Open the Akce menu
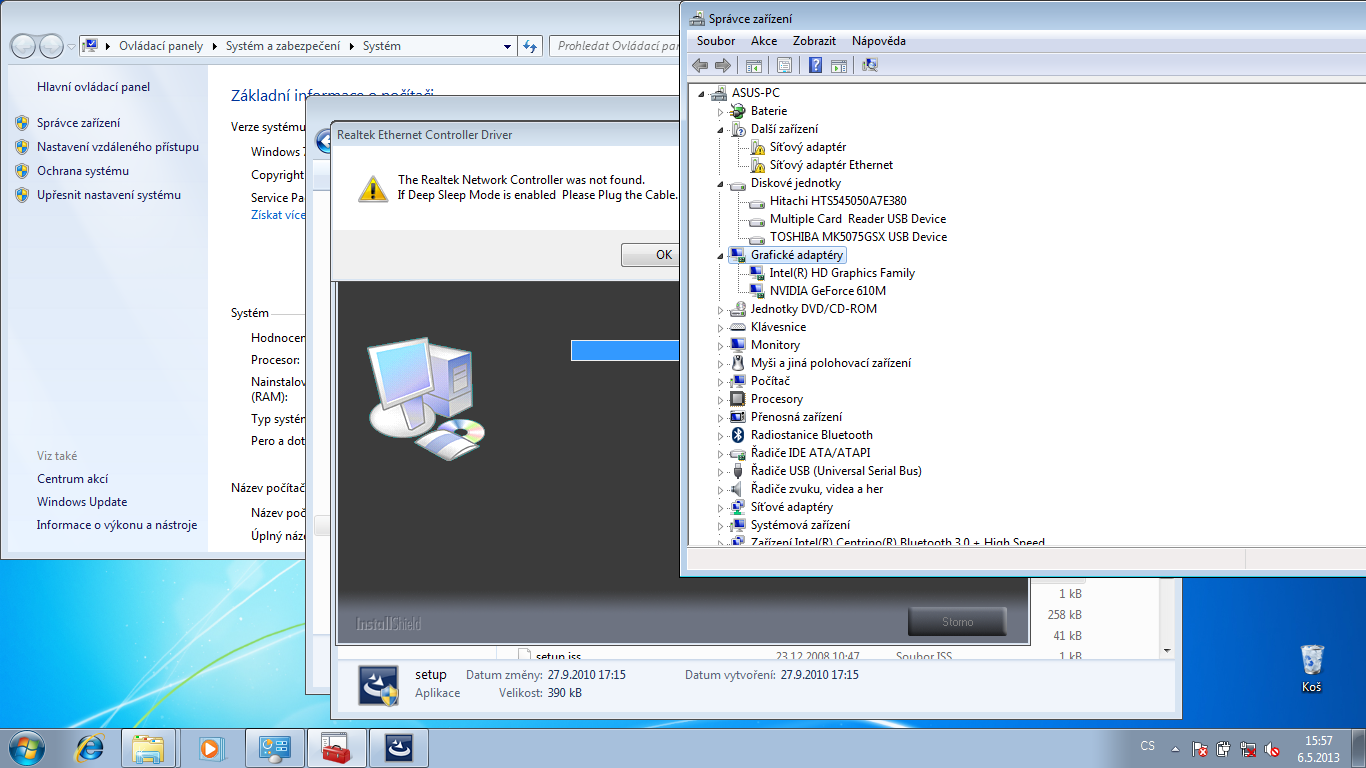The height and width of the screenshot is (768, 1366). (764, 41)
